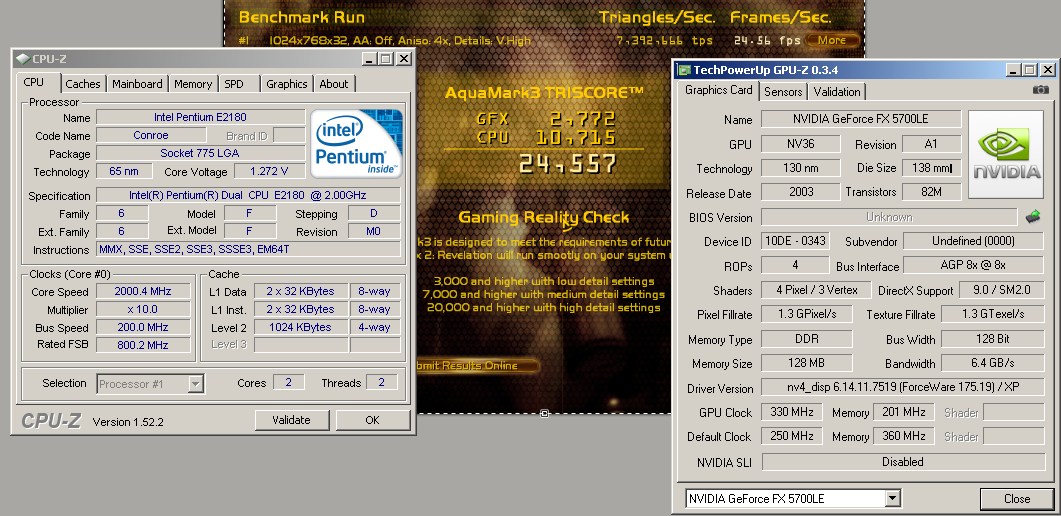Click the BIOS save chip icon in GPU-Z

point(1033,217)
